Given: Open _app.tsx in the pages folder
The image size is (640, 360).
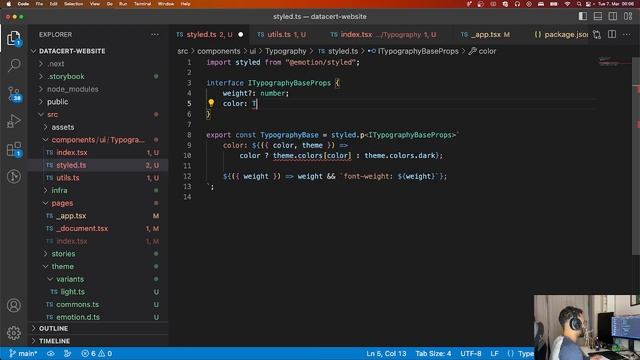Looking at the screenshot, I should coord(71,216).
